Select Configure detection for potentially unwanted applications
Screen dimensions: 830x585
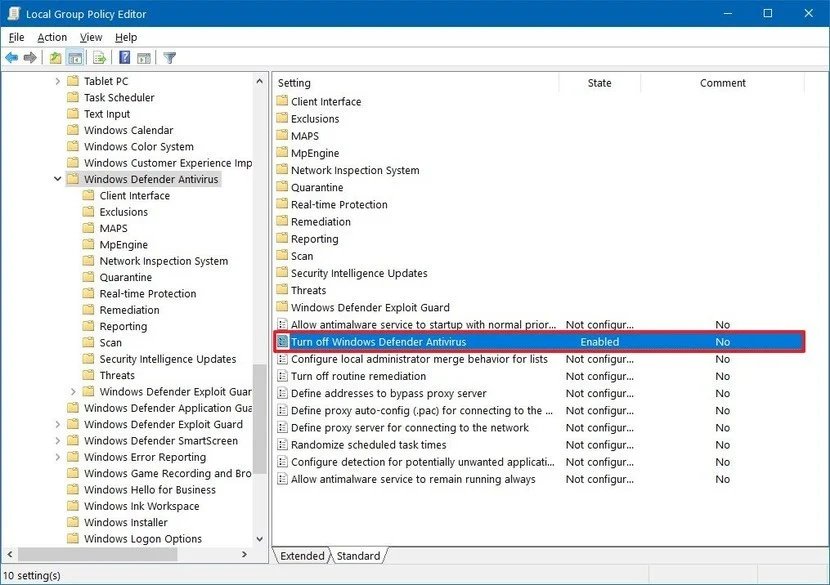(539, 462)
